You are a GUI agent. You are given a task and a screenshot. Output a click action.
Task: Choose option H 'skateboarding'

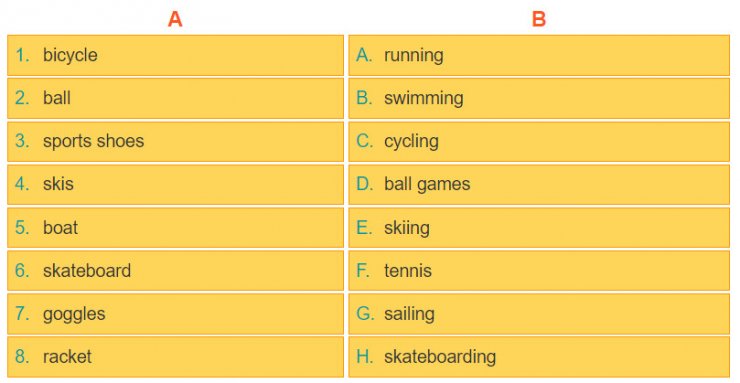pyautogui.click(x=539, y=357)
